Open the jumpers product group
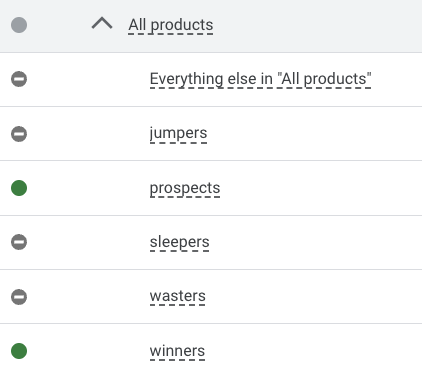The width and height of the screenshot is (422, 376). tap(178, 134)
